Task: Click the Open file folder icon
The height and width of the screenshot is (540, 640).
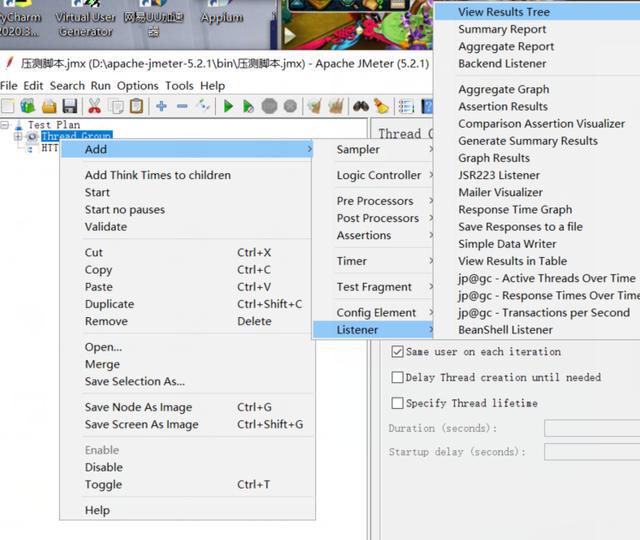Action: tap(49, 106)
